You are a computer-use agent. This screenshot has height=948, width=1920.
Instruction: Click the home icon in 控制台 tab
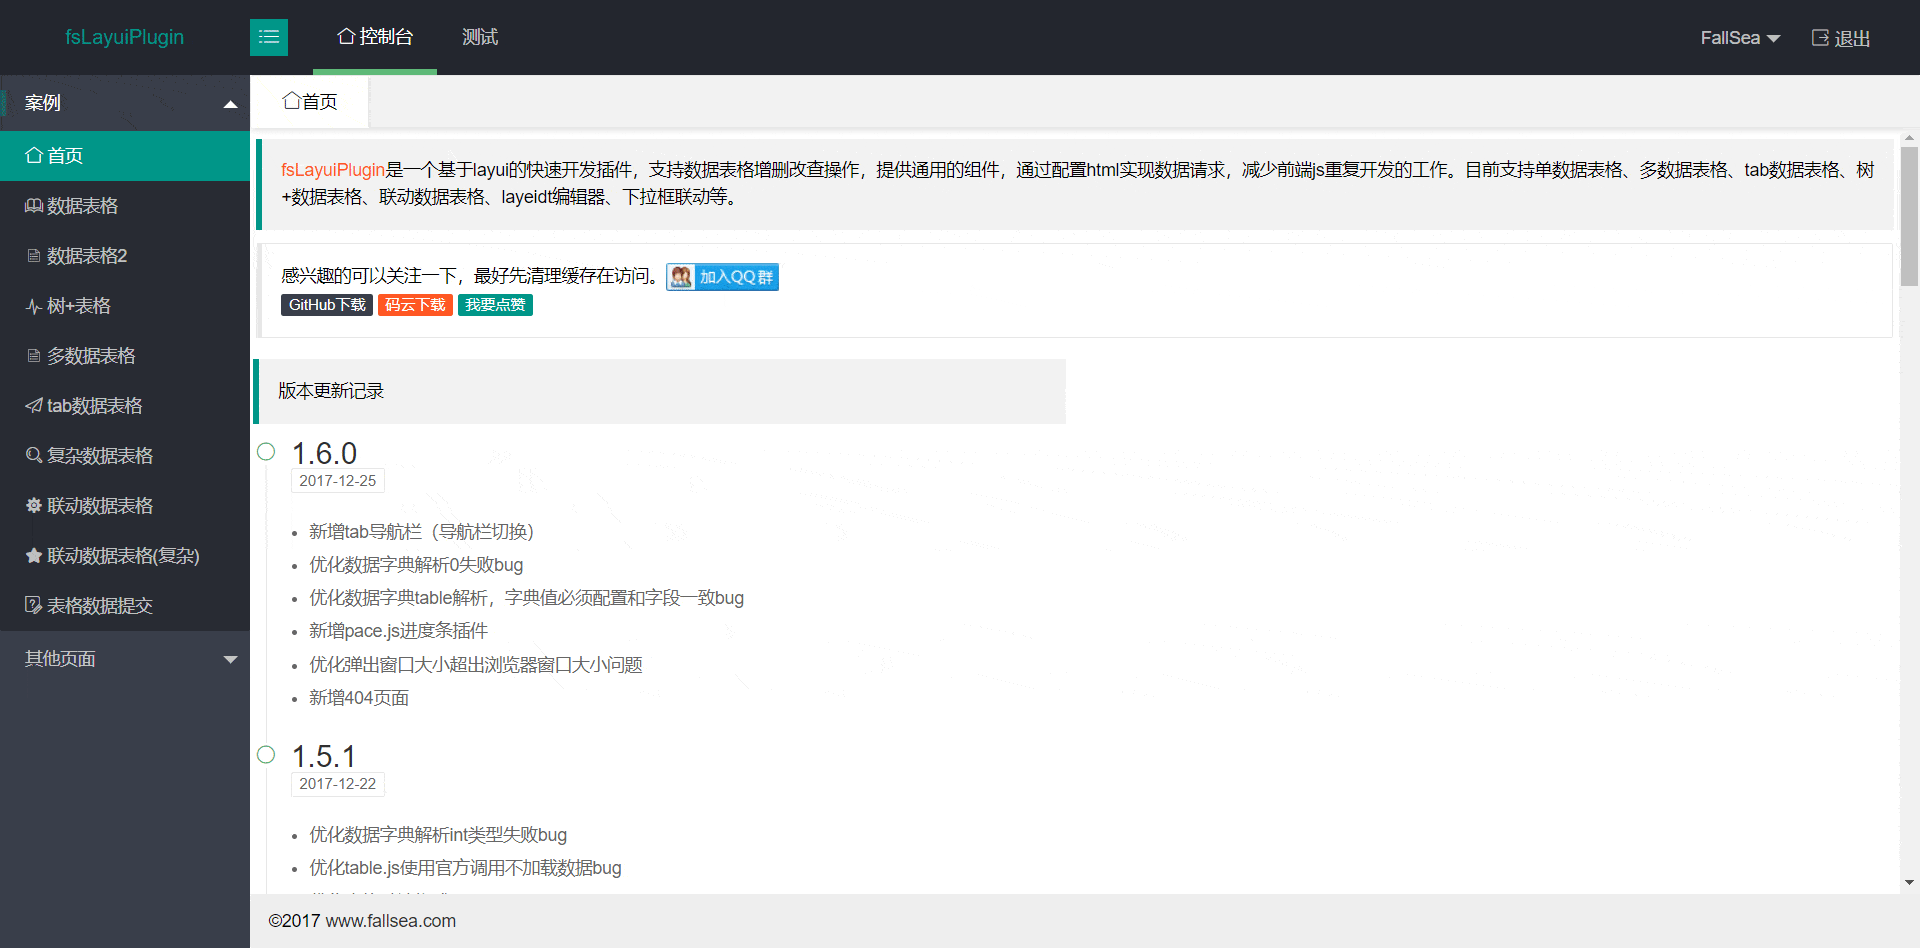tap(346, 37)
